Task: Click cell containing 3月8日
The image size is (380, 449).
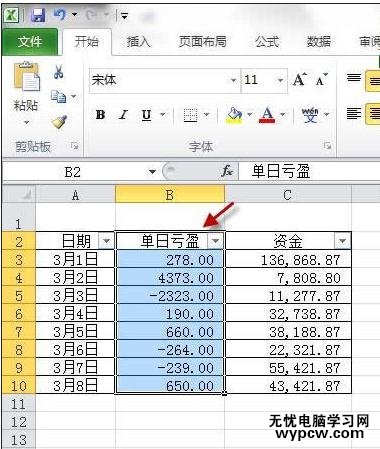Action: click(75, 385)
